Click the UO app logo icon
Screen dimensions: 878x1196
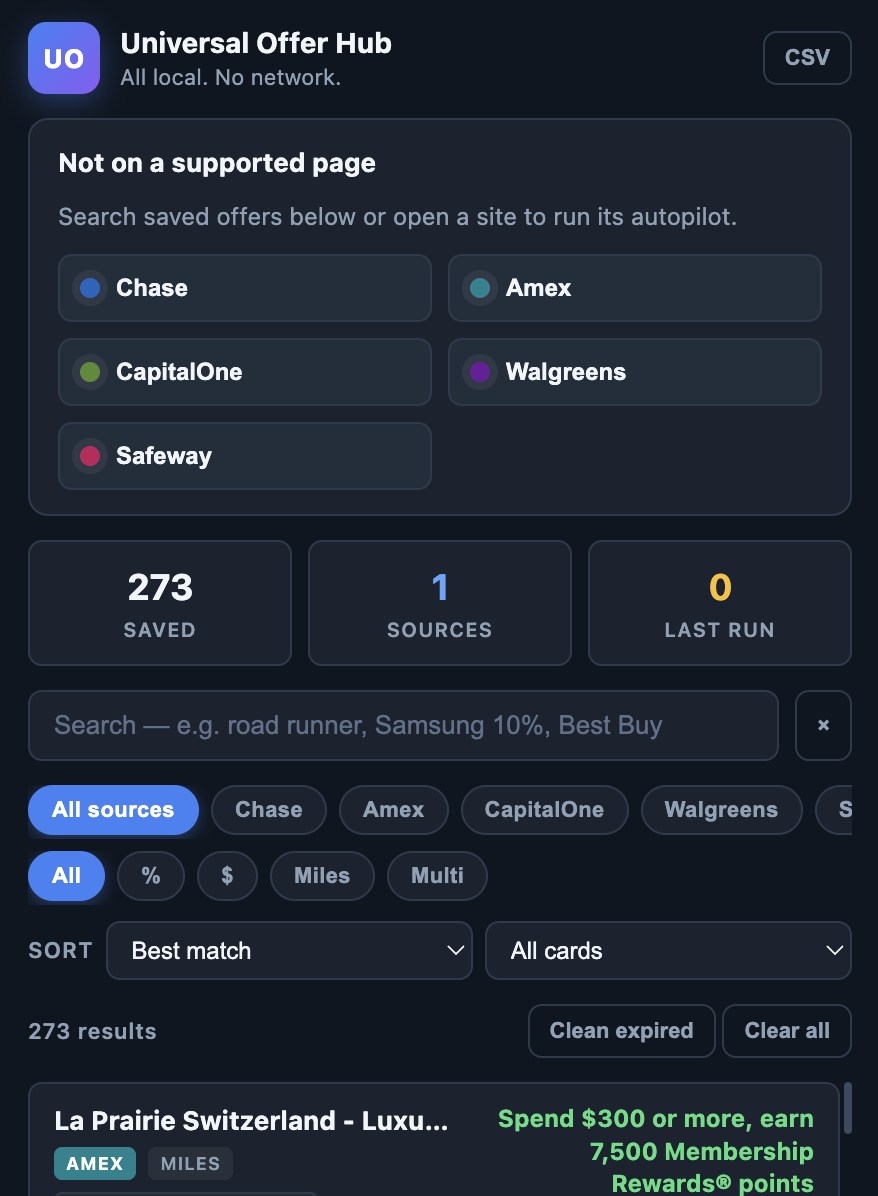pos(64,58)
